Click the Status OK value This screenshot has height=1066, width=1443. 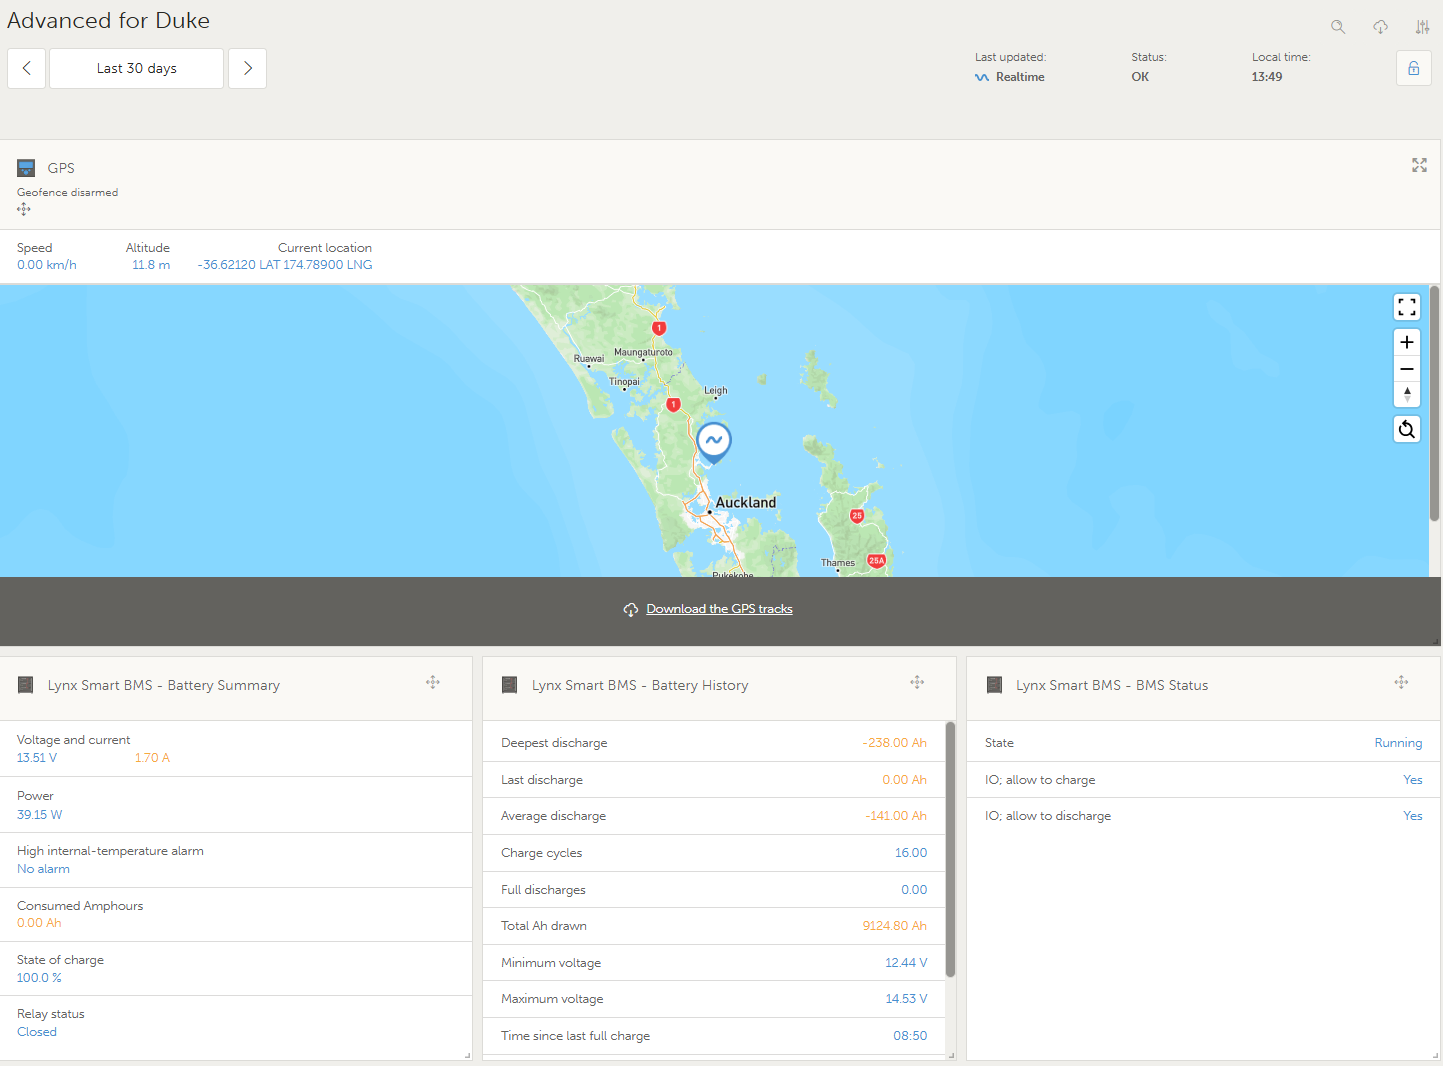1140,77
